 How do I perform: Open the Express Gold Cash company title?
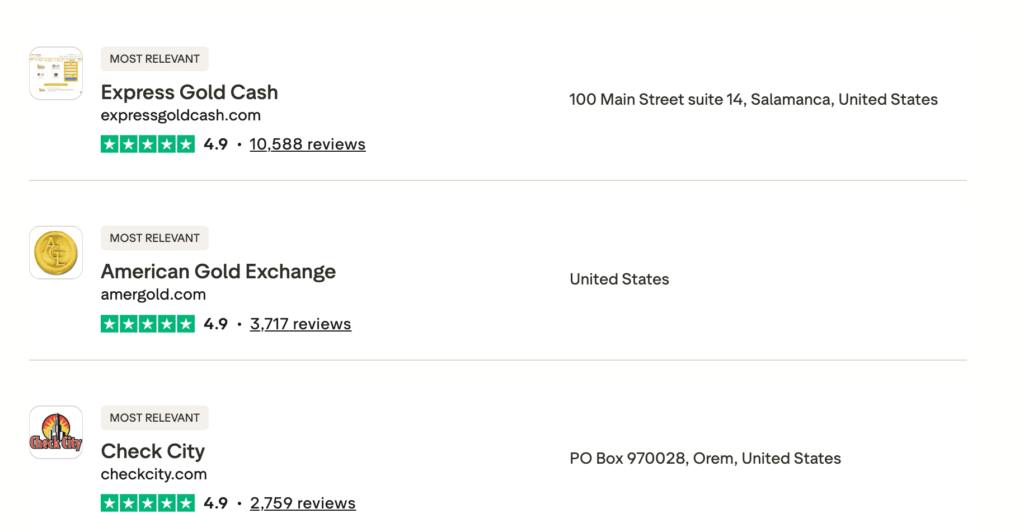189,92
